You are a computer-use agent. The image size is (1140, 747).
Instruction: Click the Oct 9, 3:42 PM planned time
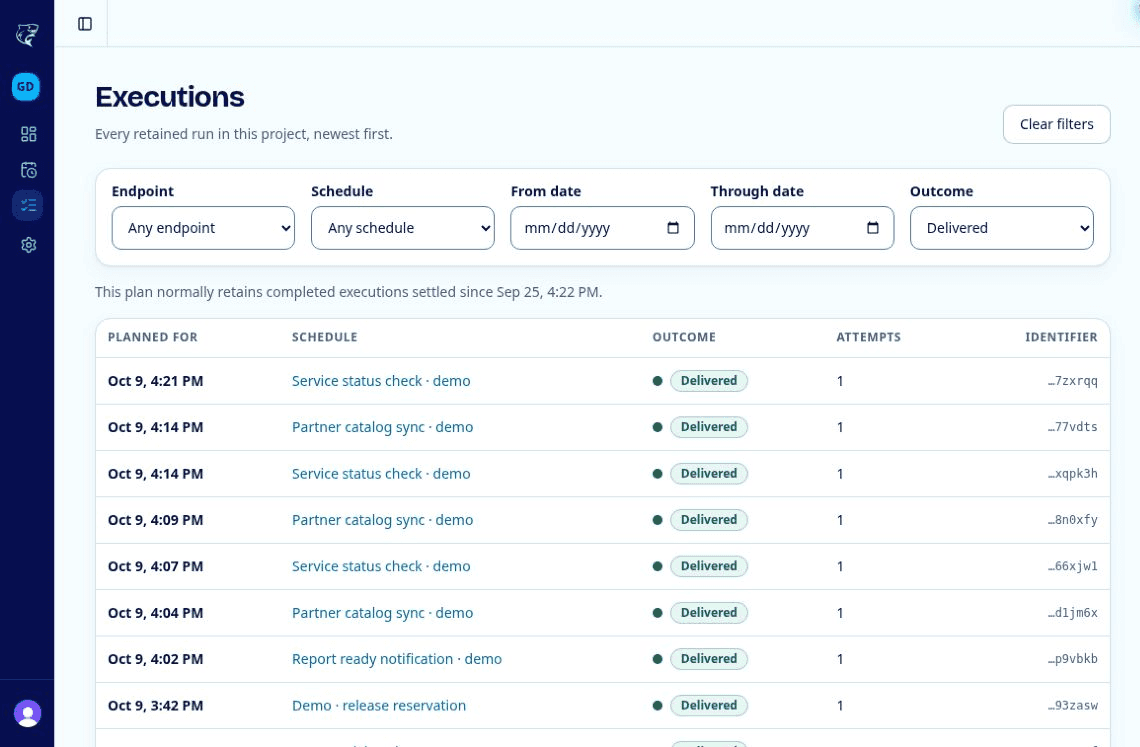point(156,706)
